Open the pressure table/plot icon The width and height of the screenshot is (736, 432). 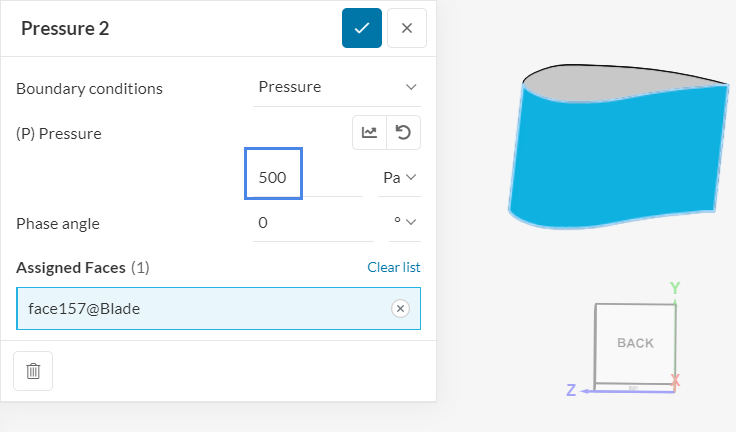click(369, 133)
